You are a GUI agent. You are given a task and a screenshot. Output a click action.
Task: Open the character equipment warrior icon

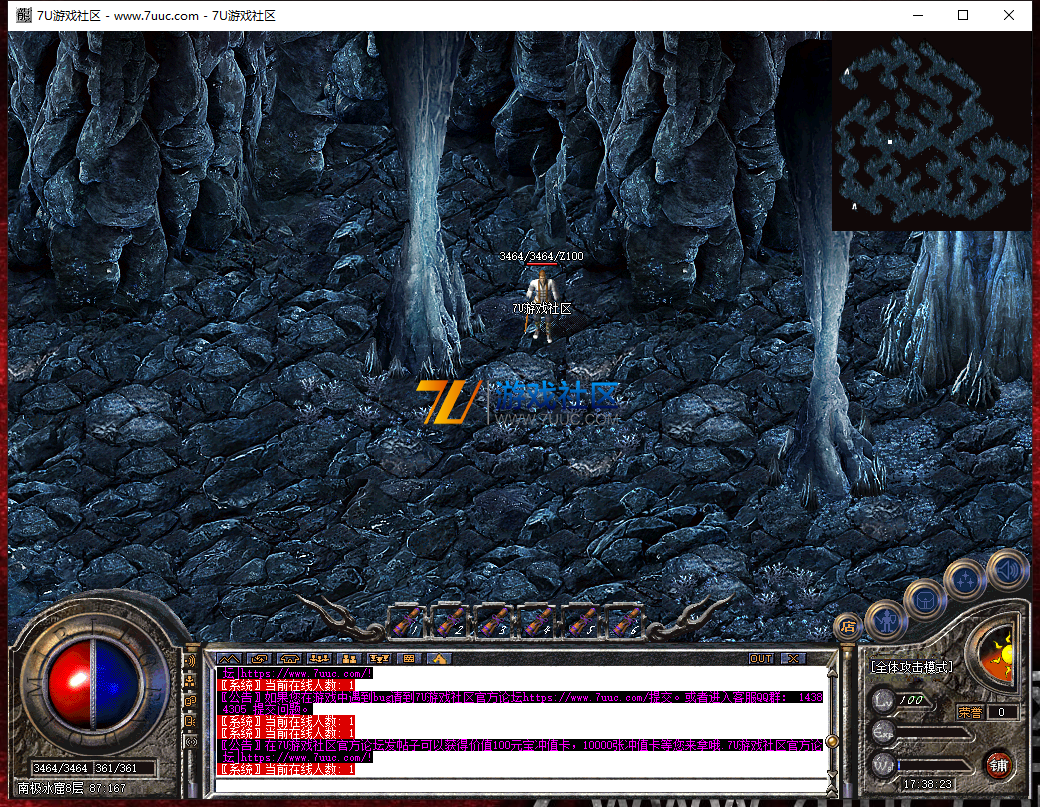tap(887, 620)
